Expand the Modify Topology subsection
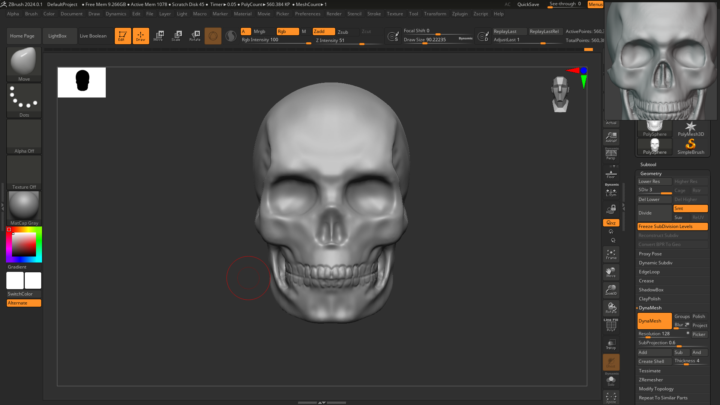Viewport: 720px width, 405px height. (656, 389)
